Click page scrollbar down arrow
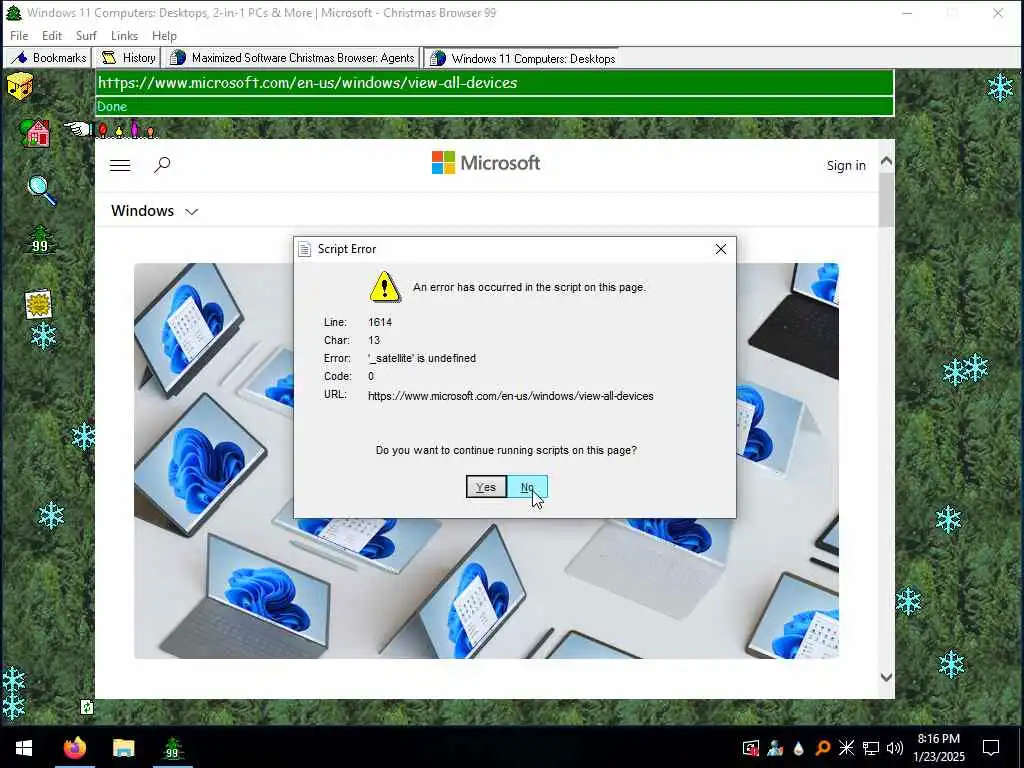 point(886,677)
